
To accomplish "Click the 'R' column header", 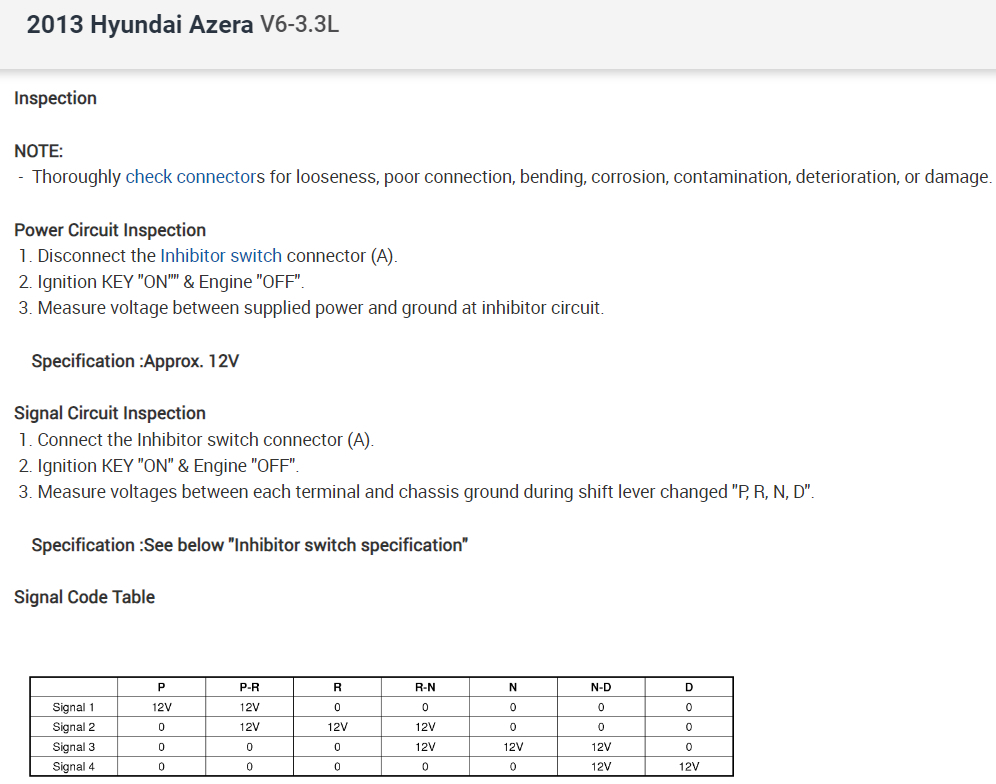I will click(x=337, y=687).
